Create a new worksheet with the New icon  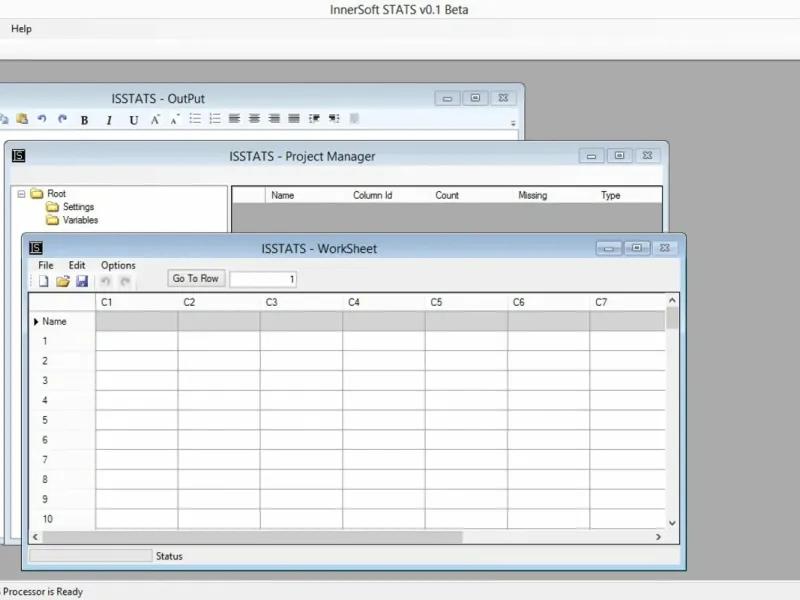tap(44, 281)
